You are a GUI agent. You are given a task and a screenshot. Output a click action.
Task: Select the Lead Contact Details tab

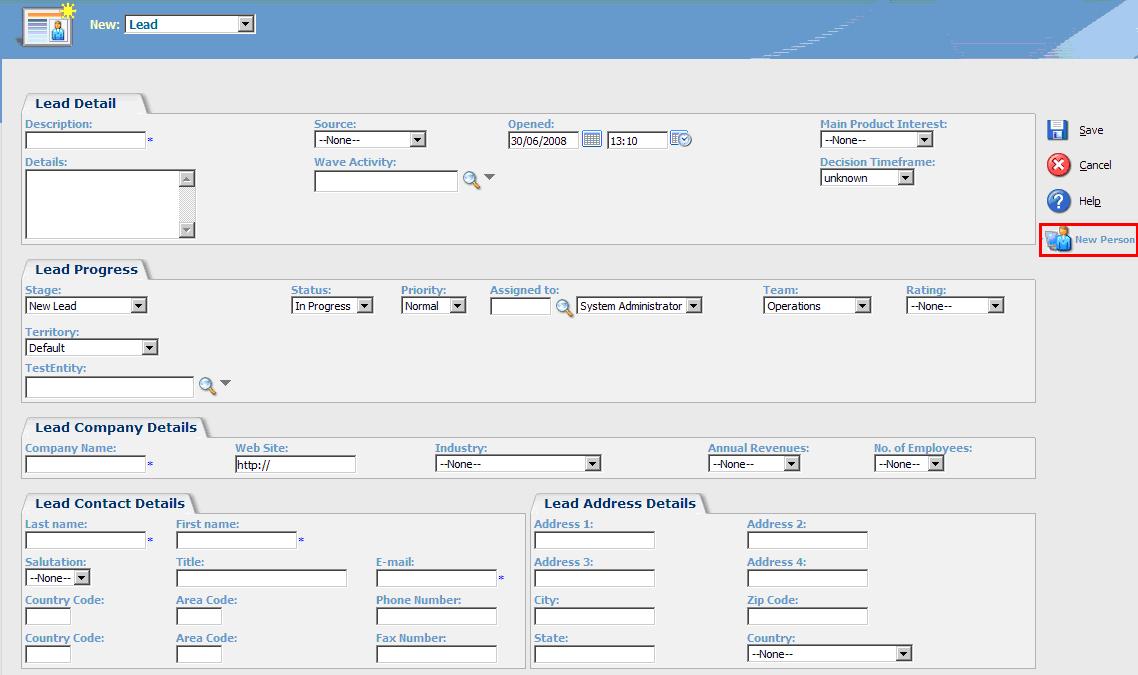(x=110, y=503)
